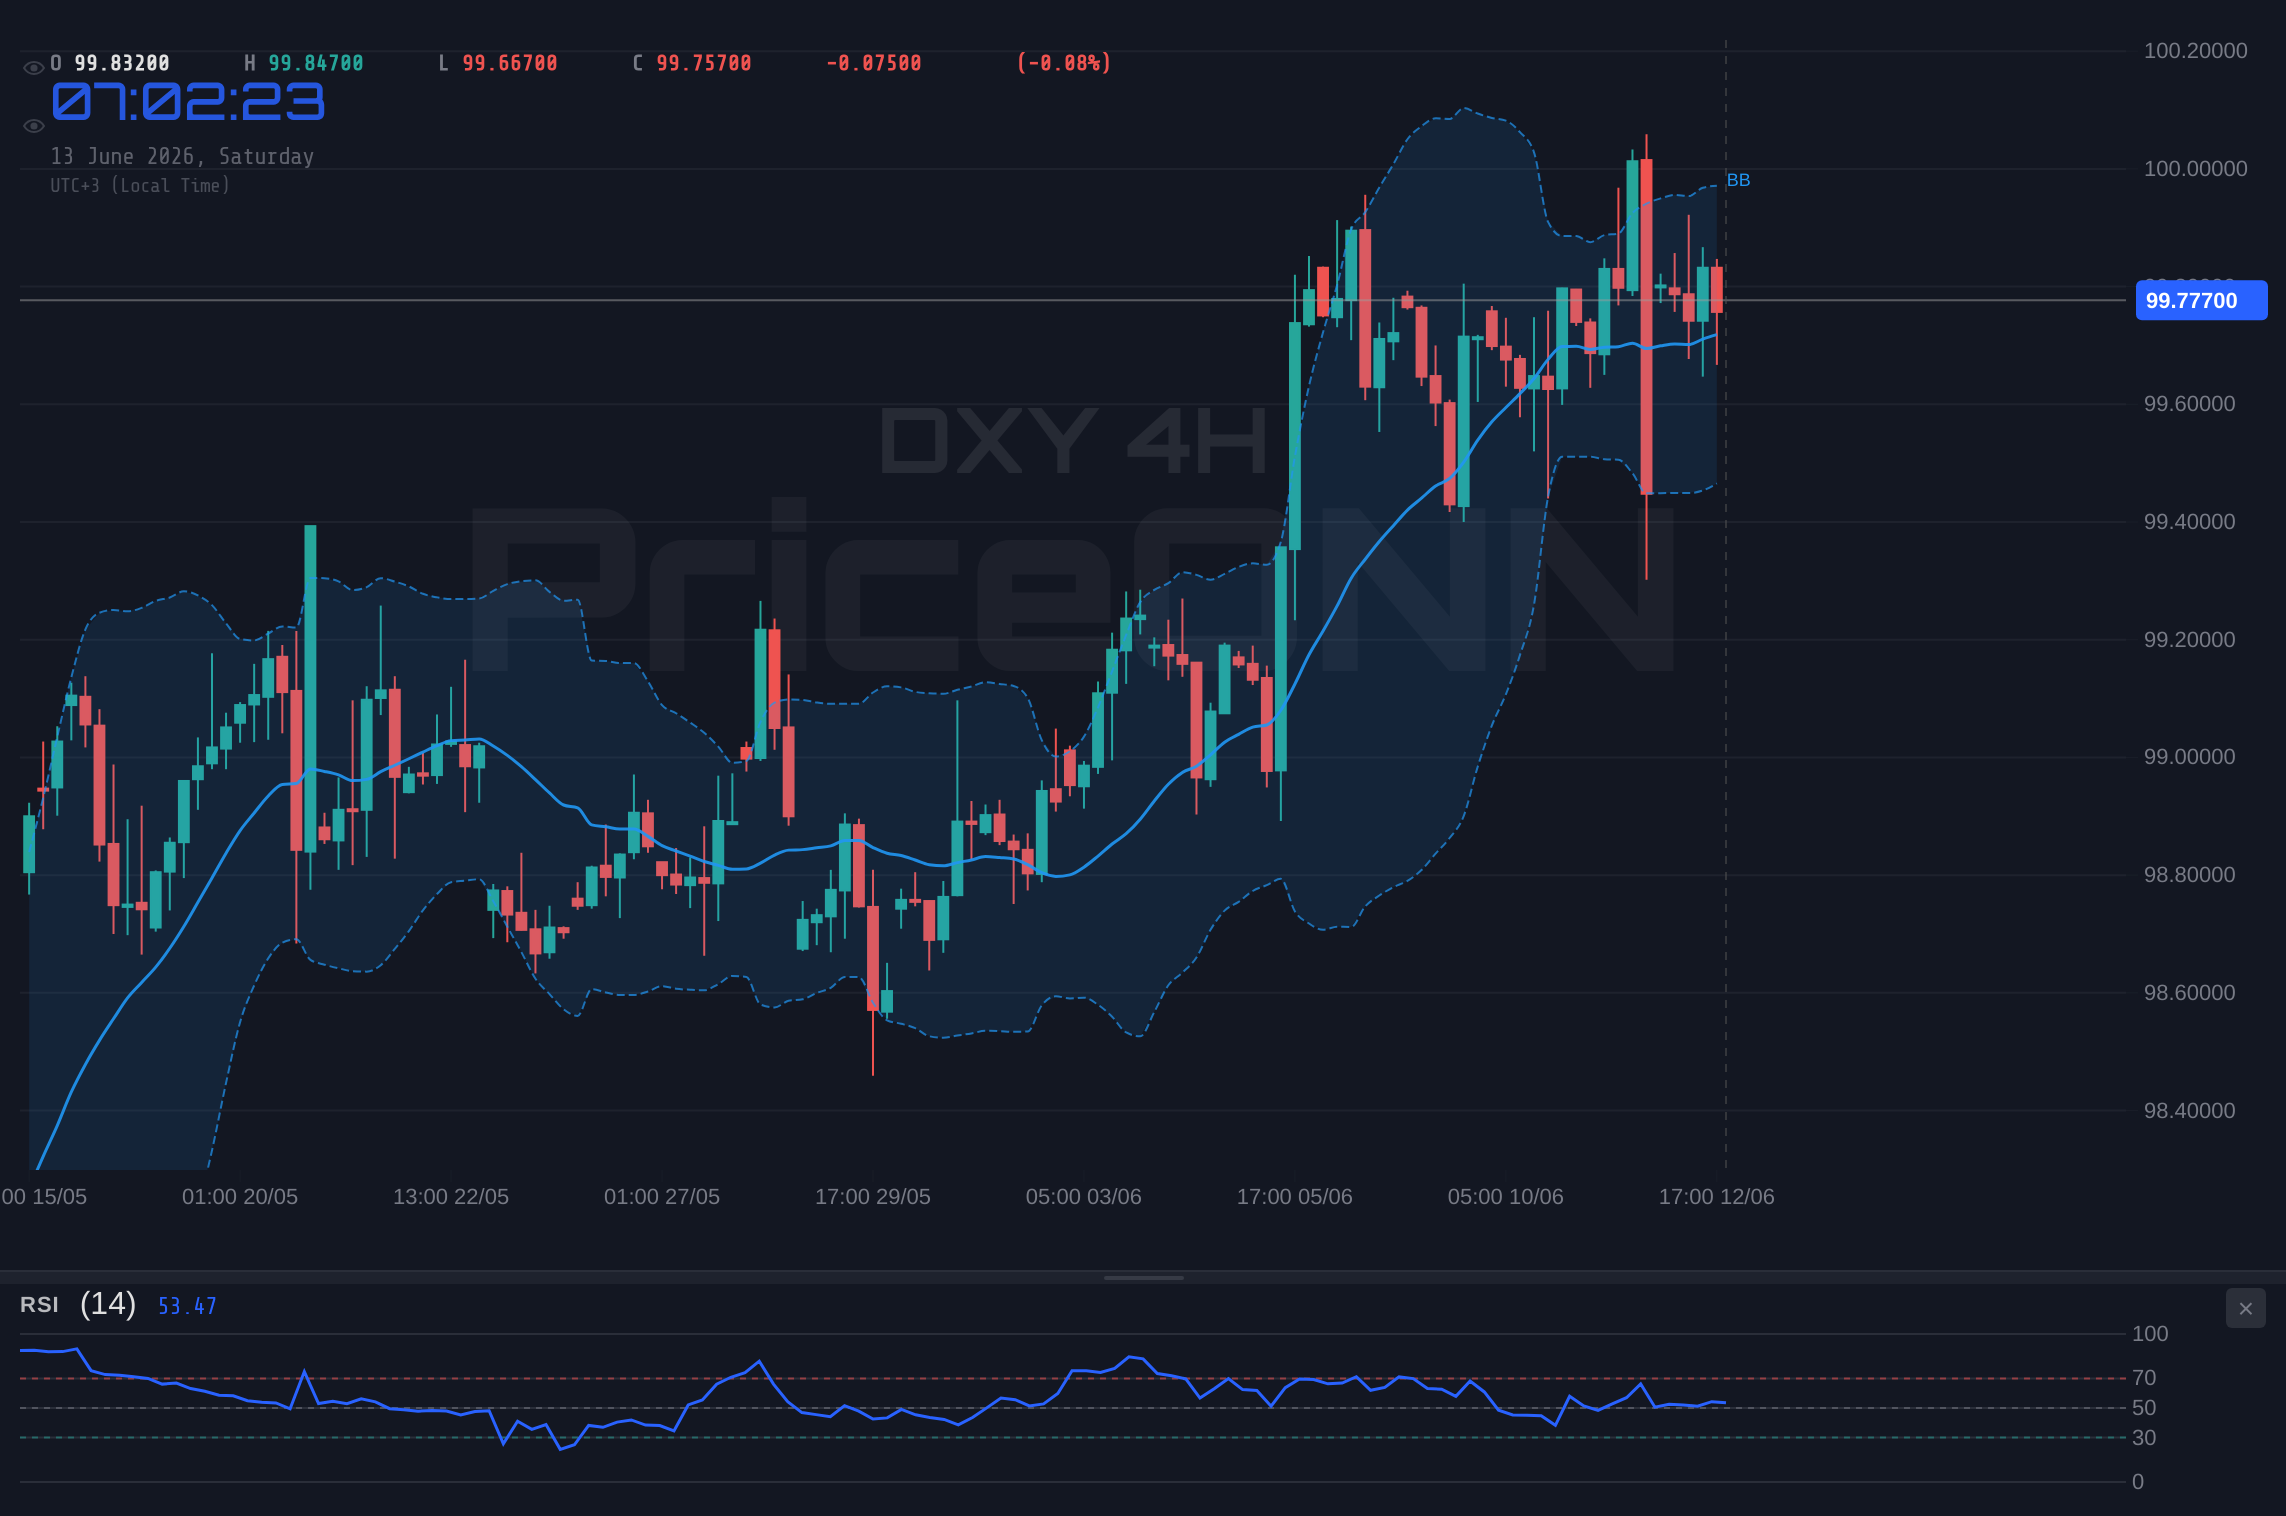Screen dimensions: 2286x1516
Task: Click the 13:00 22/05 time label
Action: pyautogui.click(x=451, y=1197)
